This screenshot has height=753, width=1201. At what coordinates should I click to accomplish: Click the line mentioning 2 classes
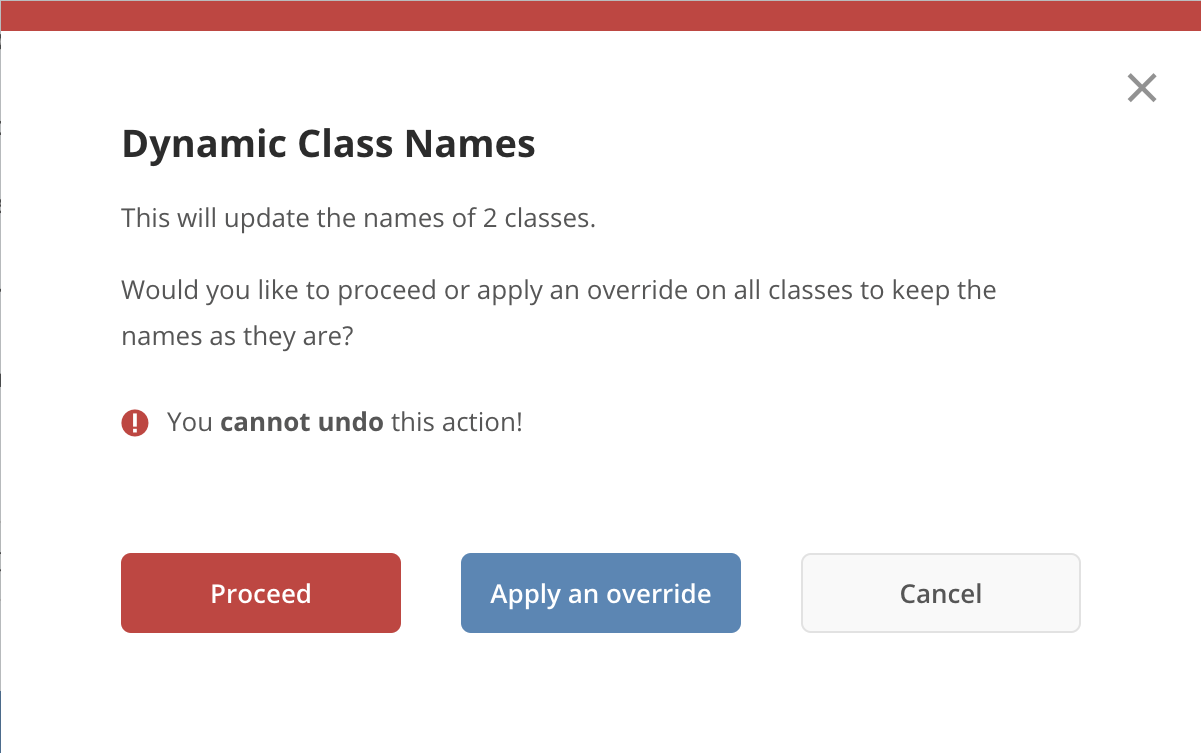click(358, 217)
